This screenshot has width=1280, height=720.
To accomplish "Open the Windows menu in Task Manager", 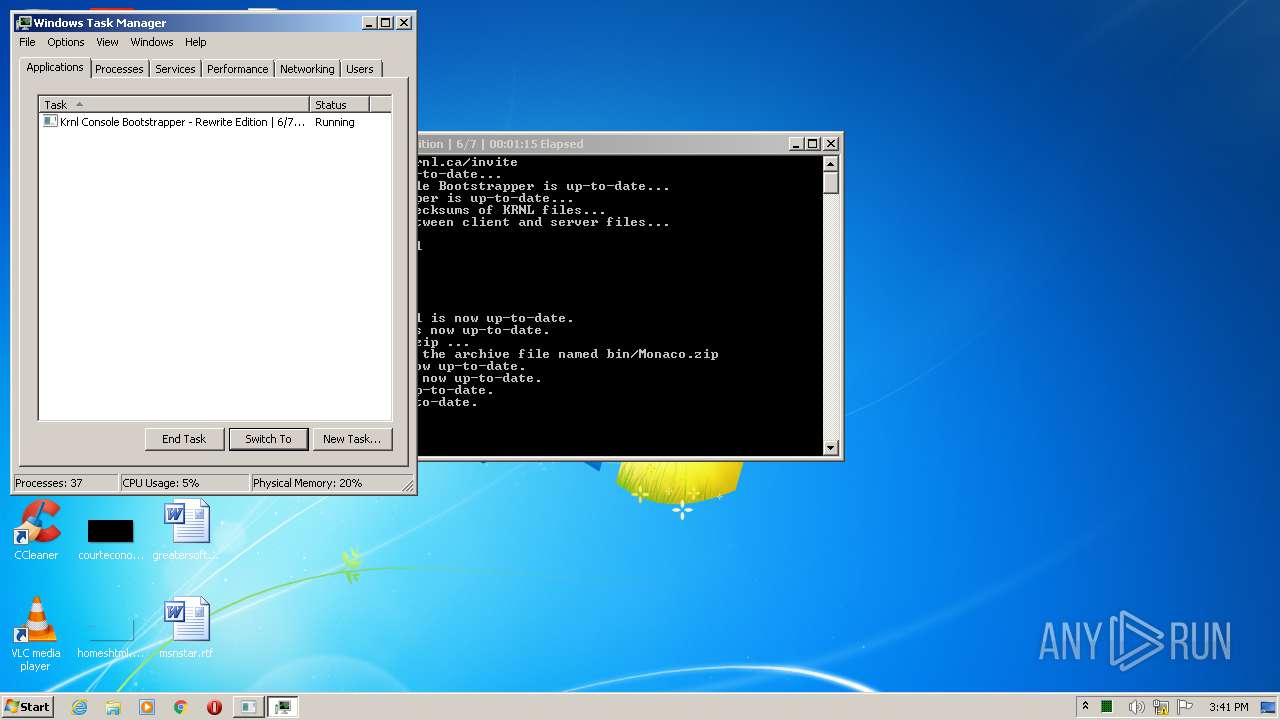I will 152,42.
